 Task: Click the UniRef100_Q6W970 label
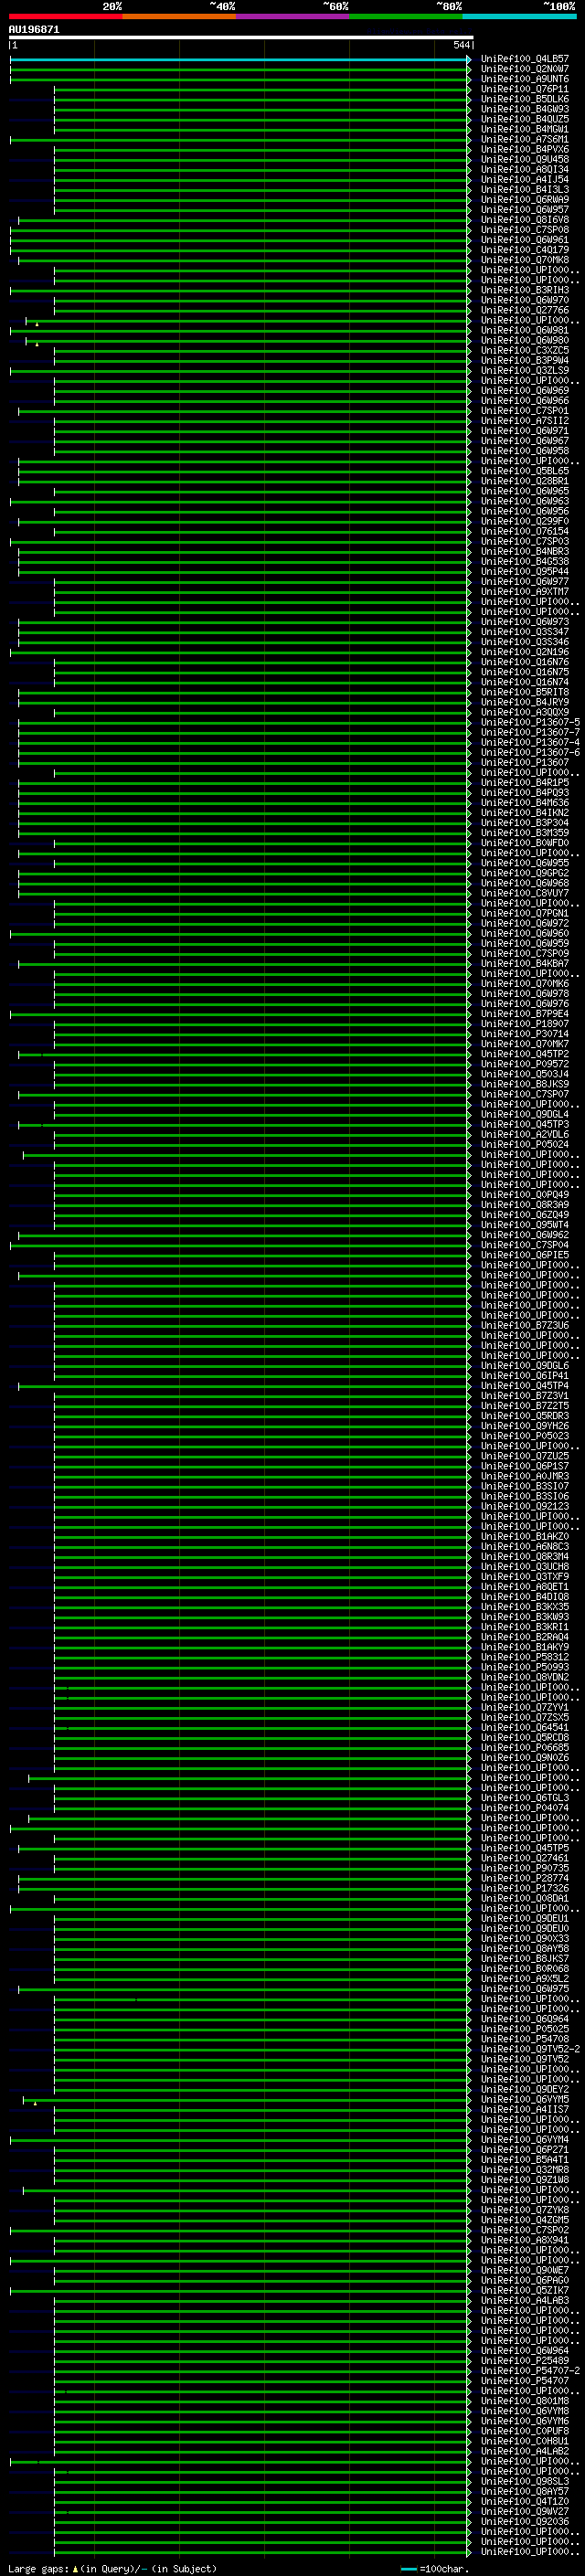525,300
